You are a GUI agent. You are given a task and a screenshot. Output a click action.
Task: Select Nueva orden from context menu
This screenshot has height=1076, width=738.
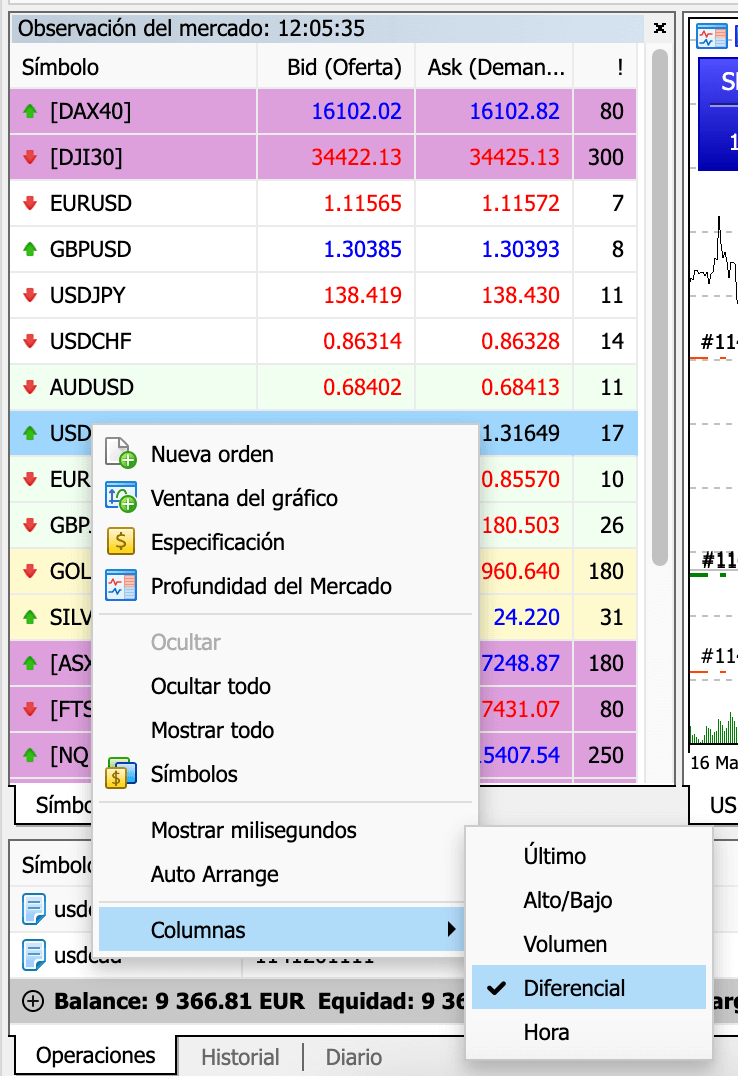pyautogui.click(x=212, y=454)
